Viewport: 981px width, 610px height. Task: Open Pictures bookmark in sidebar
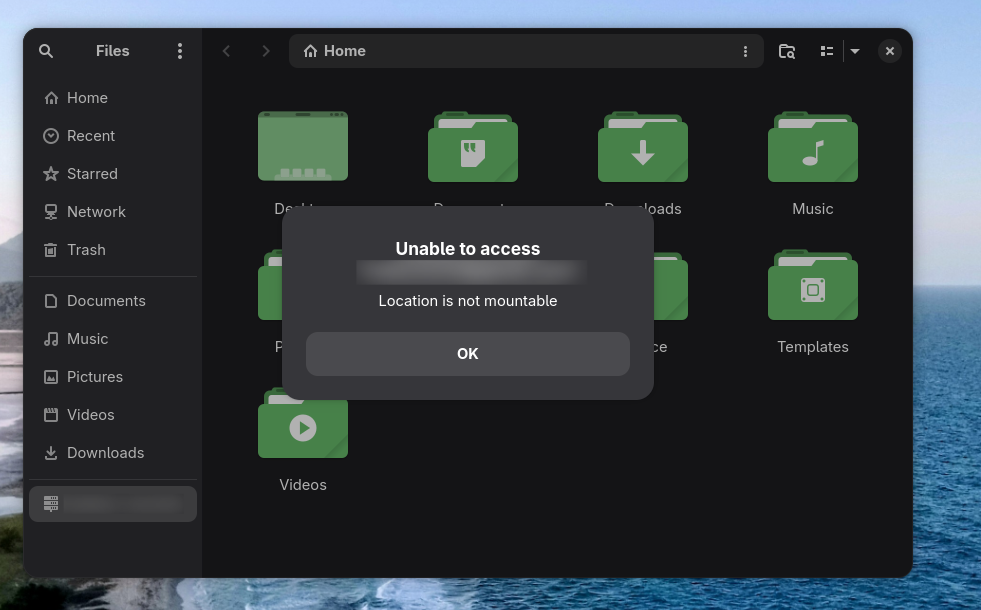tap(113, 377)
